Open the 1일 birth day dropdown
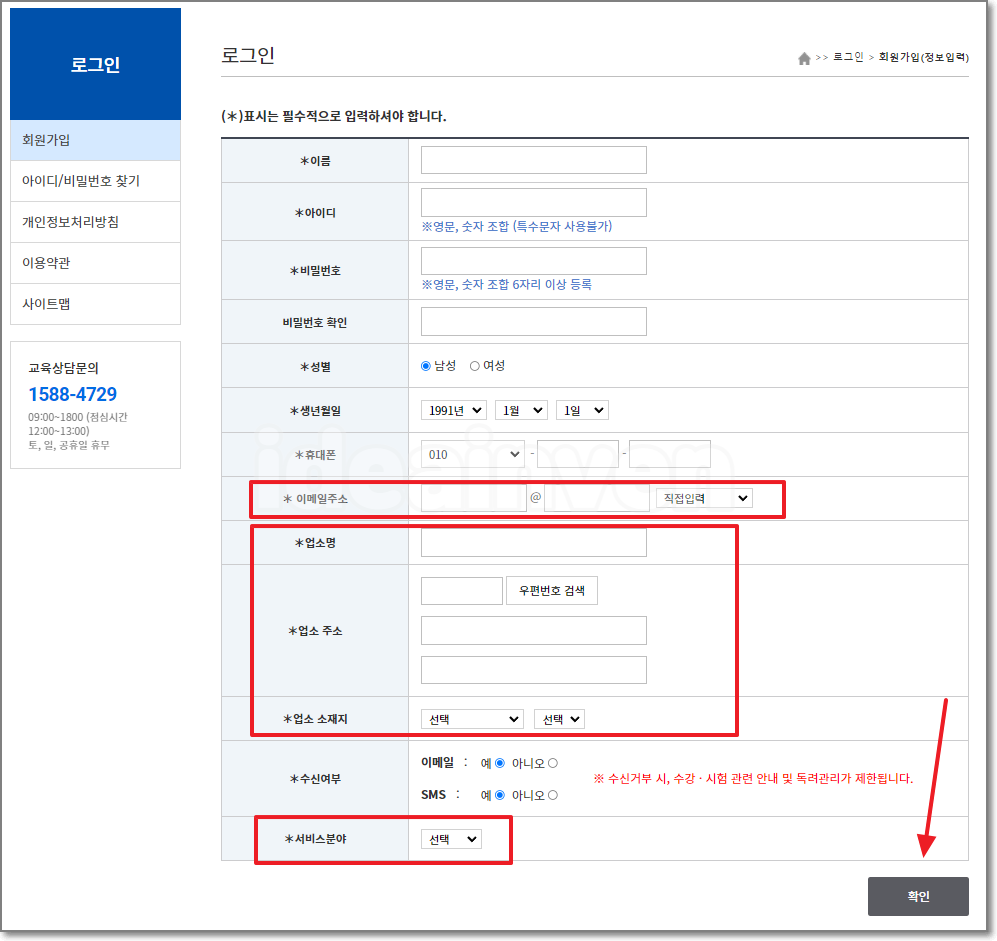 [581, 410]
